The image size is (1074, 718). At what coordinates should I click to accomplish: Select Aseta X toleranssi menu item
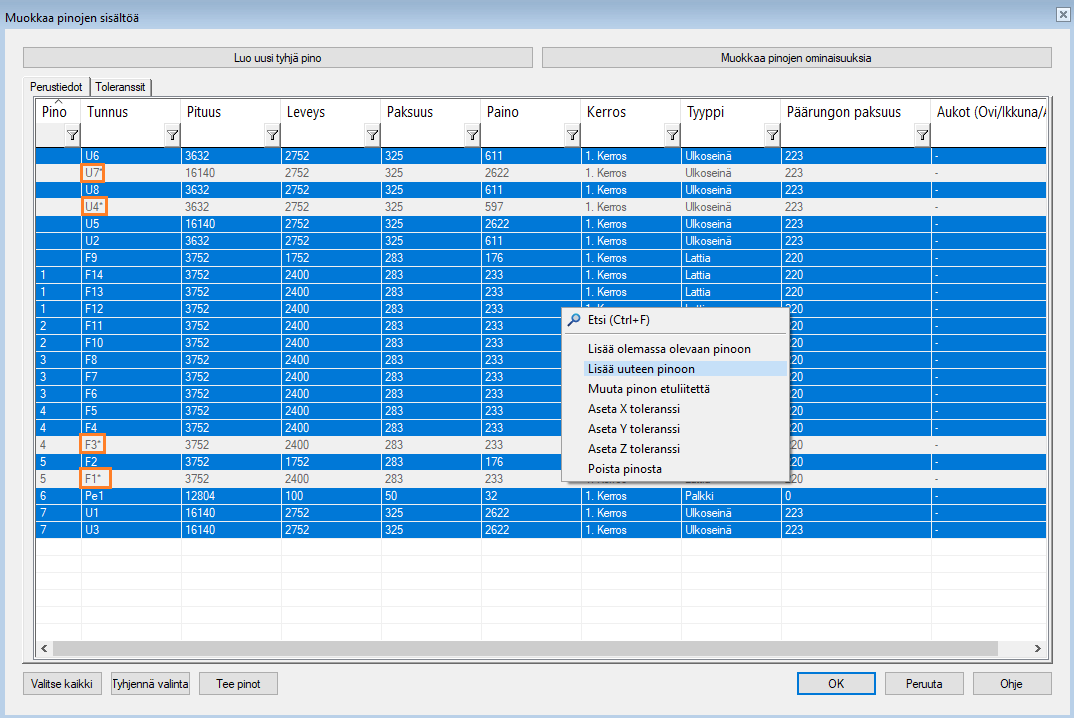(x=634, y=409)
